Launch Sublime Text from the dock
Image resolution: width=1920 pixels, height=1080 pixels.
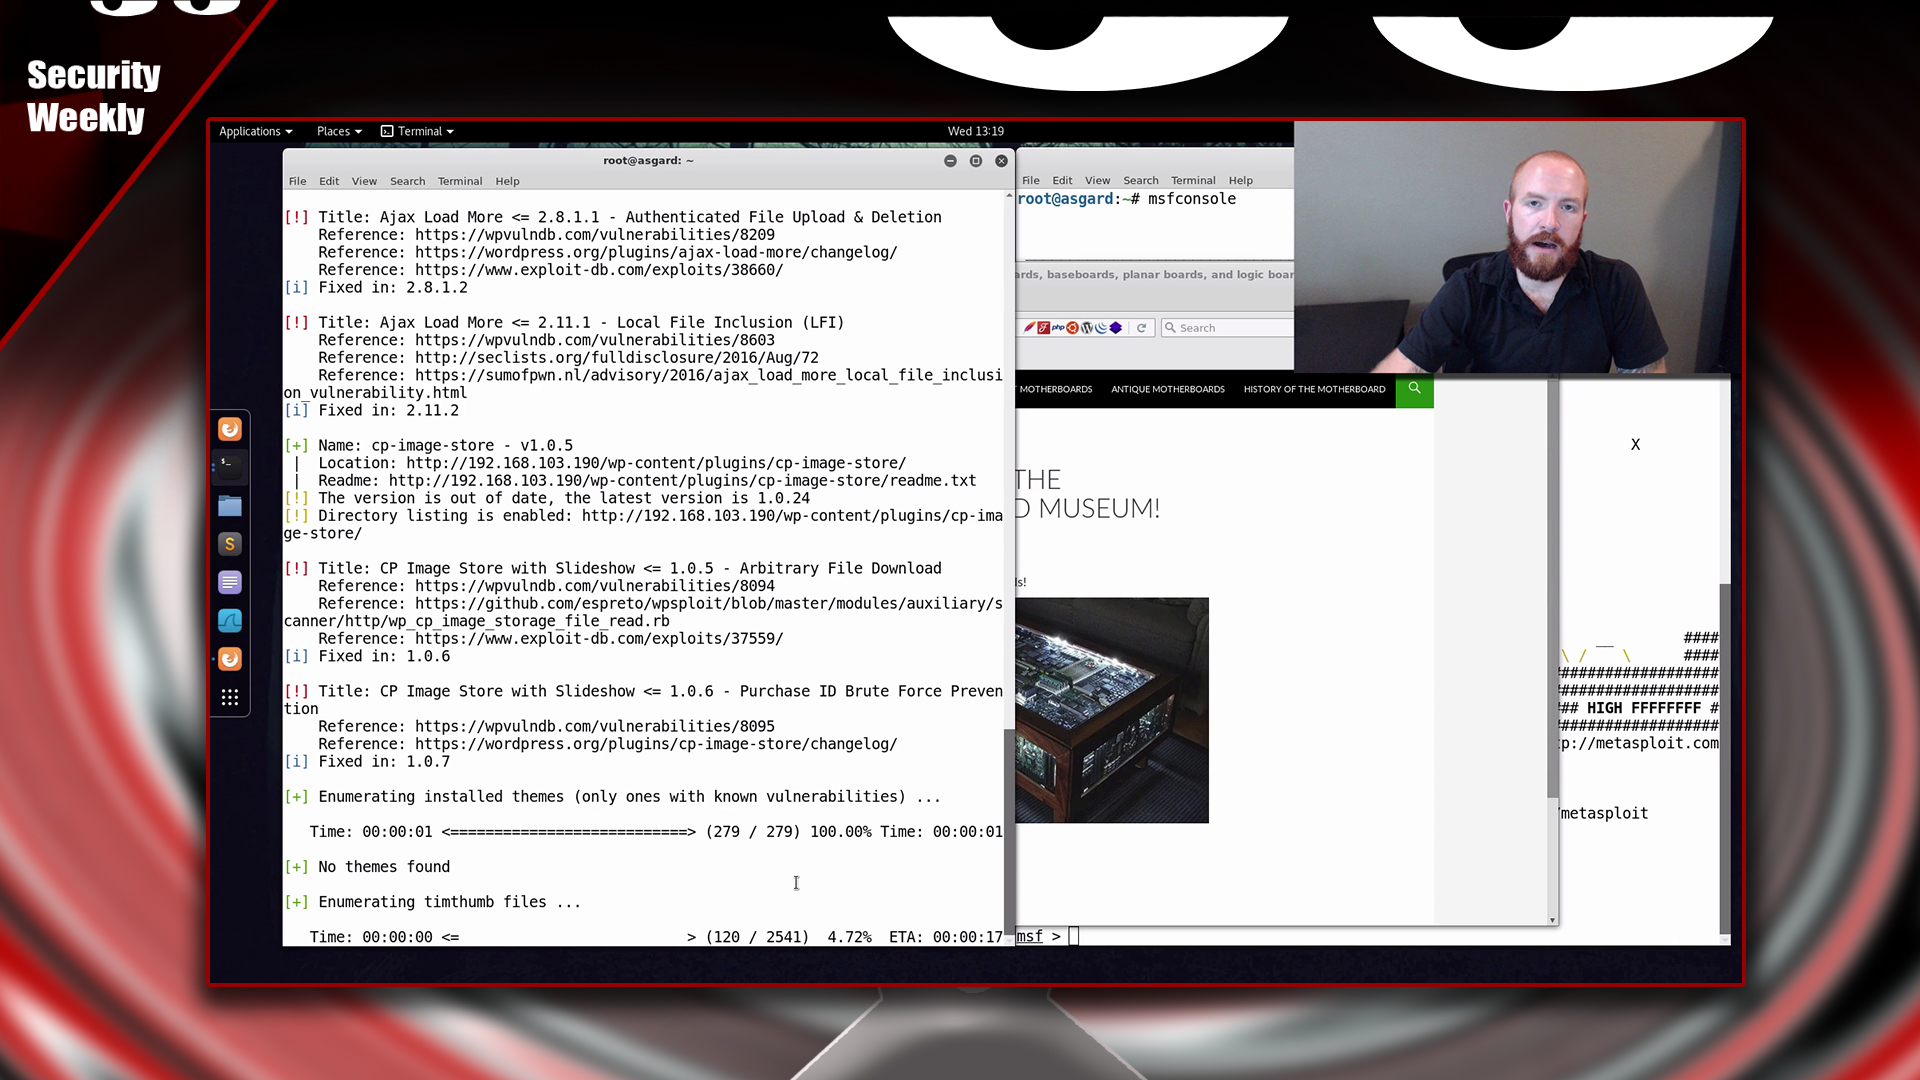pos(230,544)
